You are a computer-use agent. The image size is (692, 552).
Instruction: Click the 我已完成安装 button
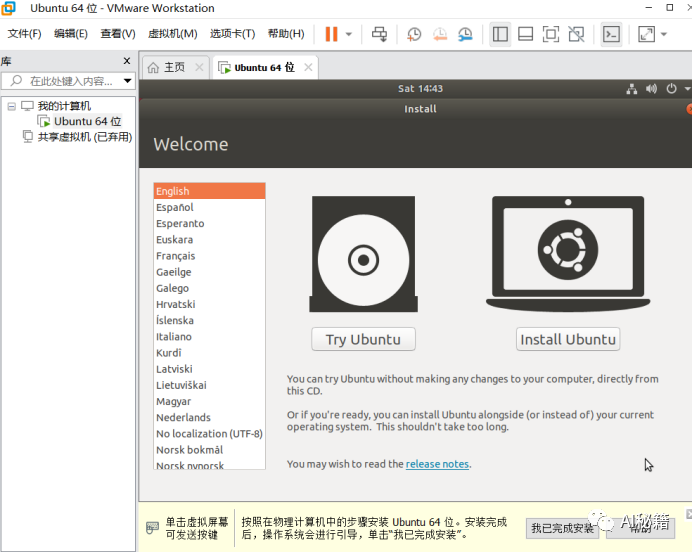[x=562, y=528]
